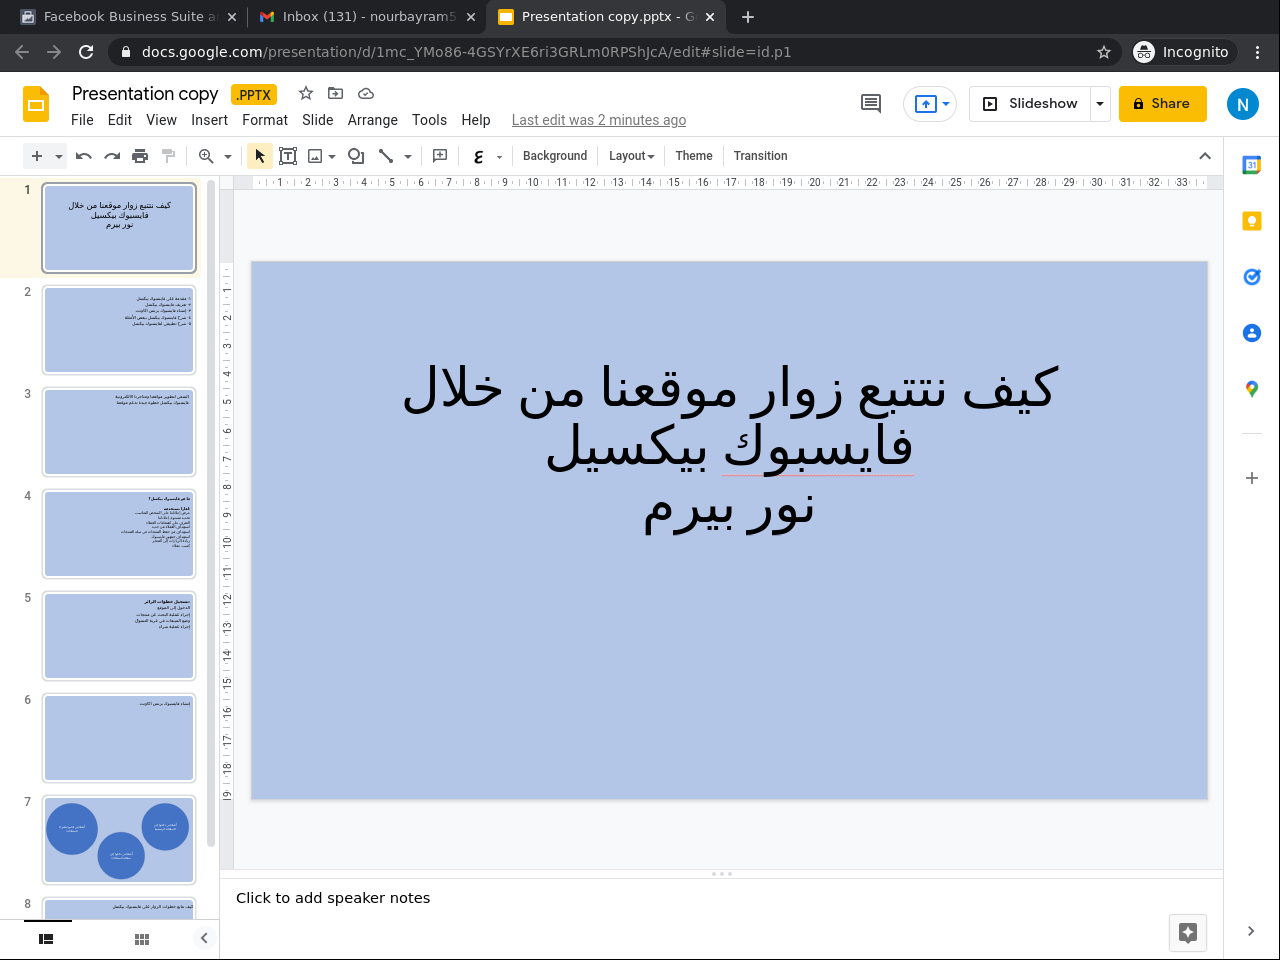This screenshot has height=960, width=1280.
Task: Click the undo arrow in toolbar
Action: click(84, 156)
